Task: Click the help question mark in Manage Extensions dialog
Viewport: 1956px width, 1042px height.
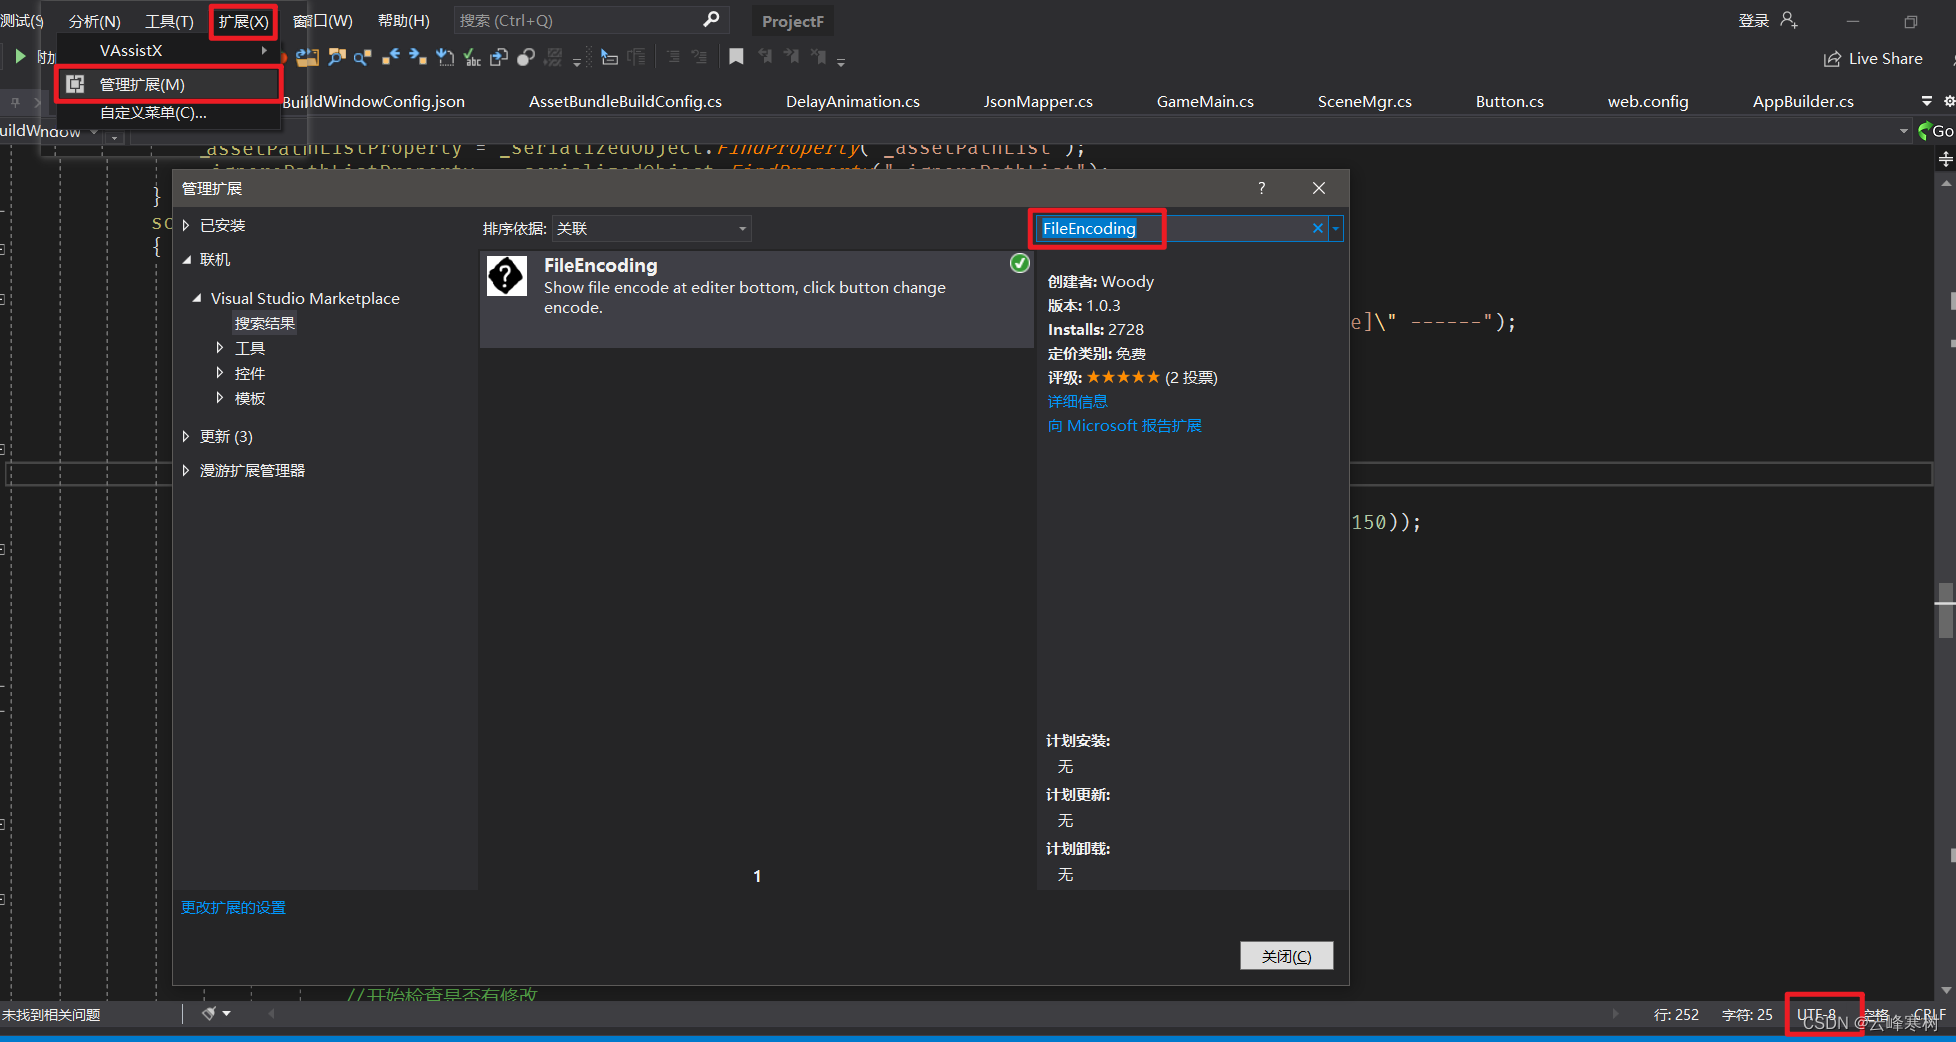Action: point(1261,188)
